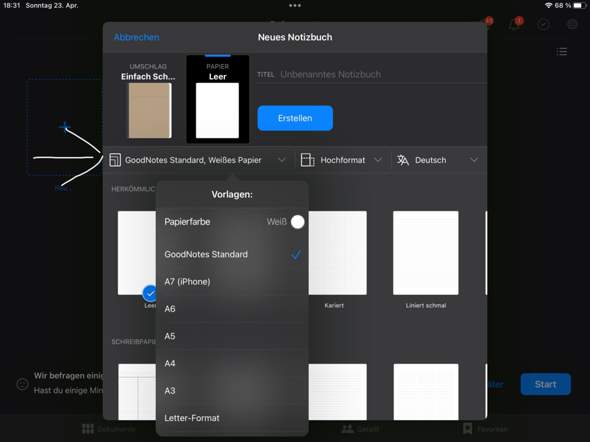Select A7 (iPhone) paper size
The height and width of the screenshot is (442, 590).
(x=232, y=282)
